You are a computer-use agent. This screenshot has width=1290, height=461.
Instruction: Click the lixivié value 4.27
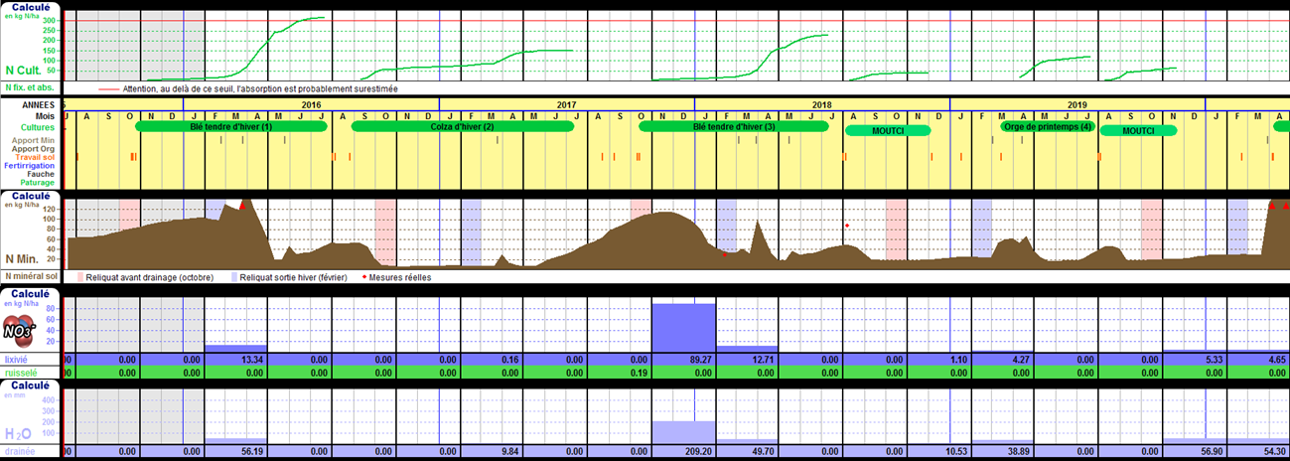pos(1024,358)
